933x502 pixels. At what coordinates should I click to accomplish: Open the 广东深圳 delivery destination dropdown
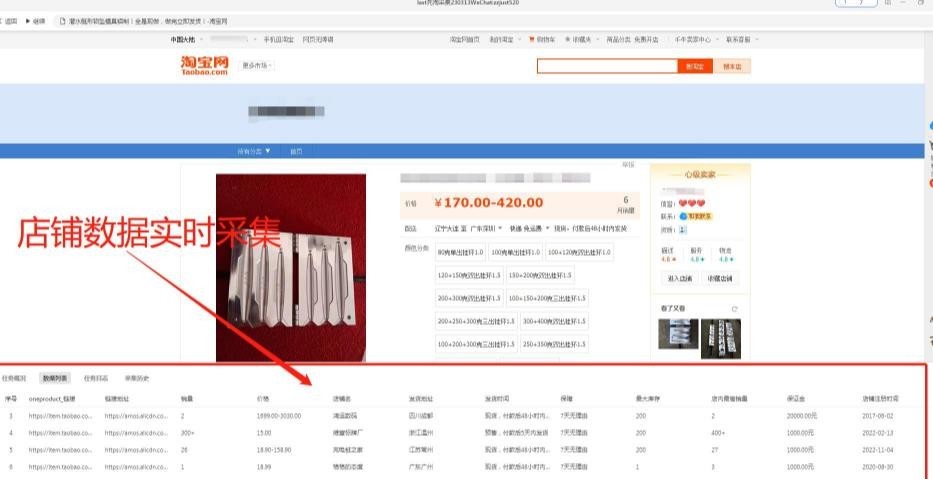pos(486,228)
